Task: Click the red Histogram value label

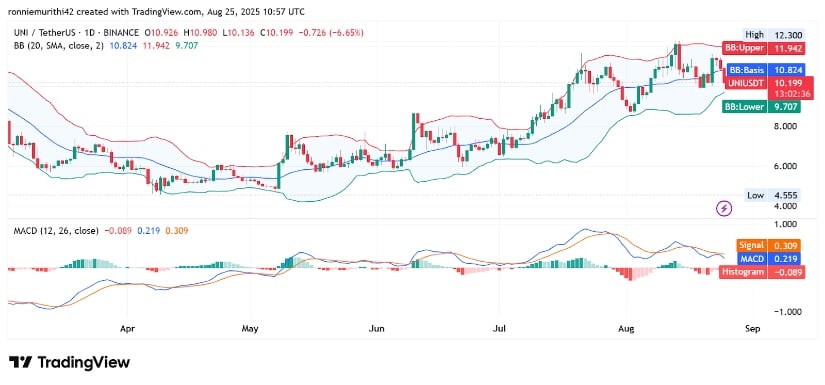Action: pos(762,272)
